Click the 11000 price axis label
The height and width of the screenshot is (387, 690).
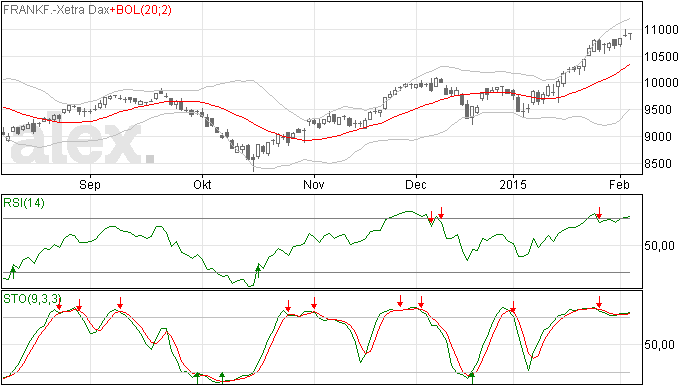661,30
